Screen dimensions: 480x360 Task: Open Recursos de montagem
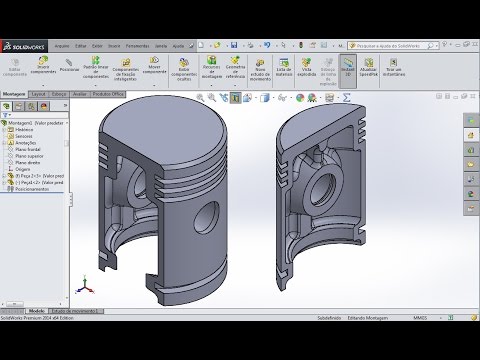(x=212, y=67)
